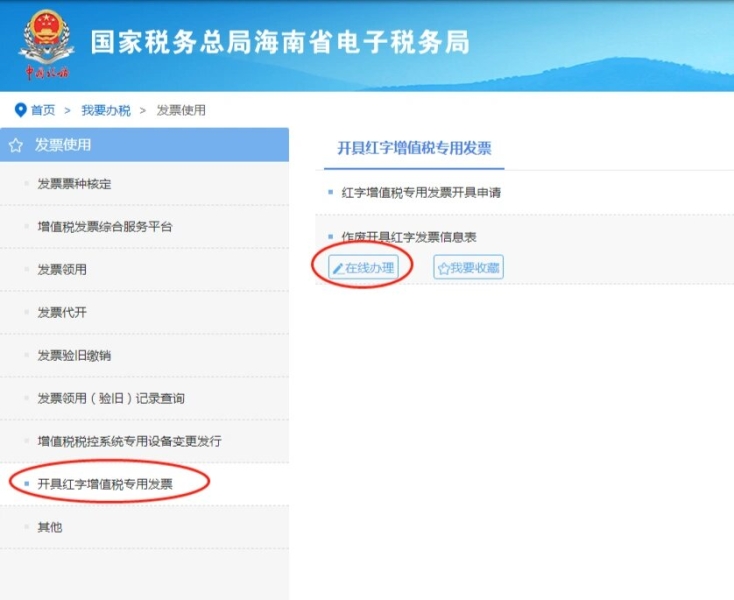Click the star icon beside 发票使用 header
This screenshot has width=734, height=600.
pos(16,146)
